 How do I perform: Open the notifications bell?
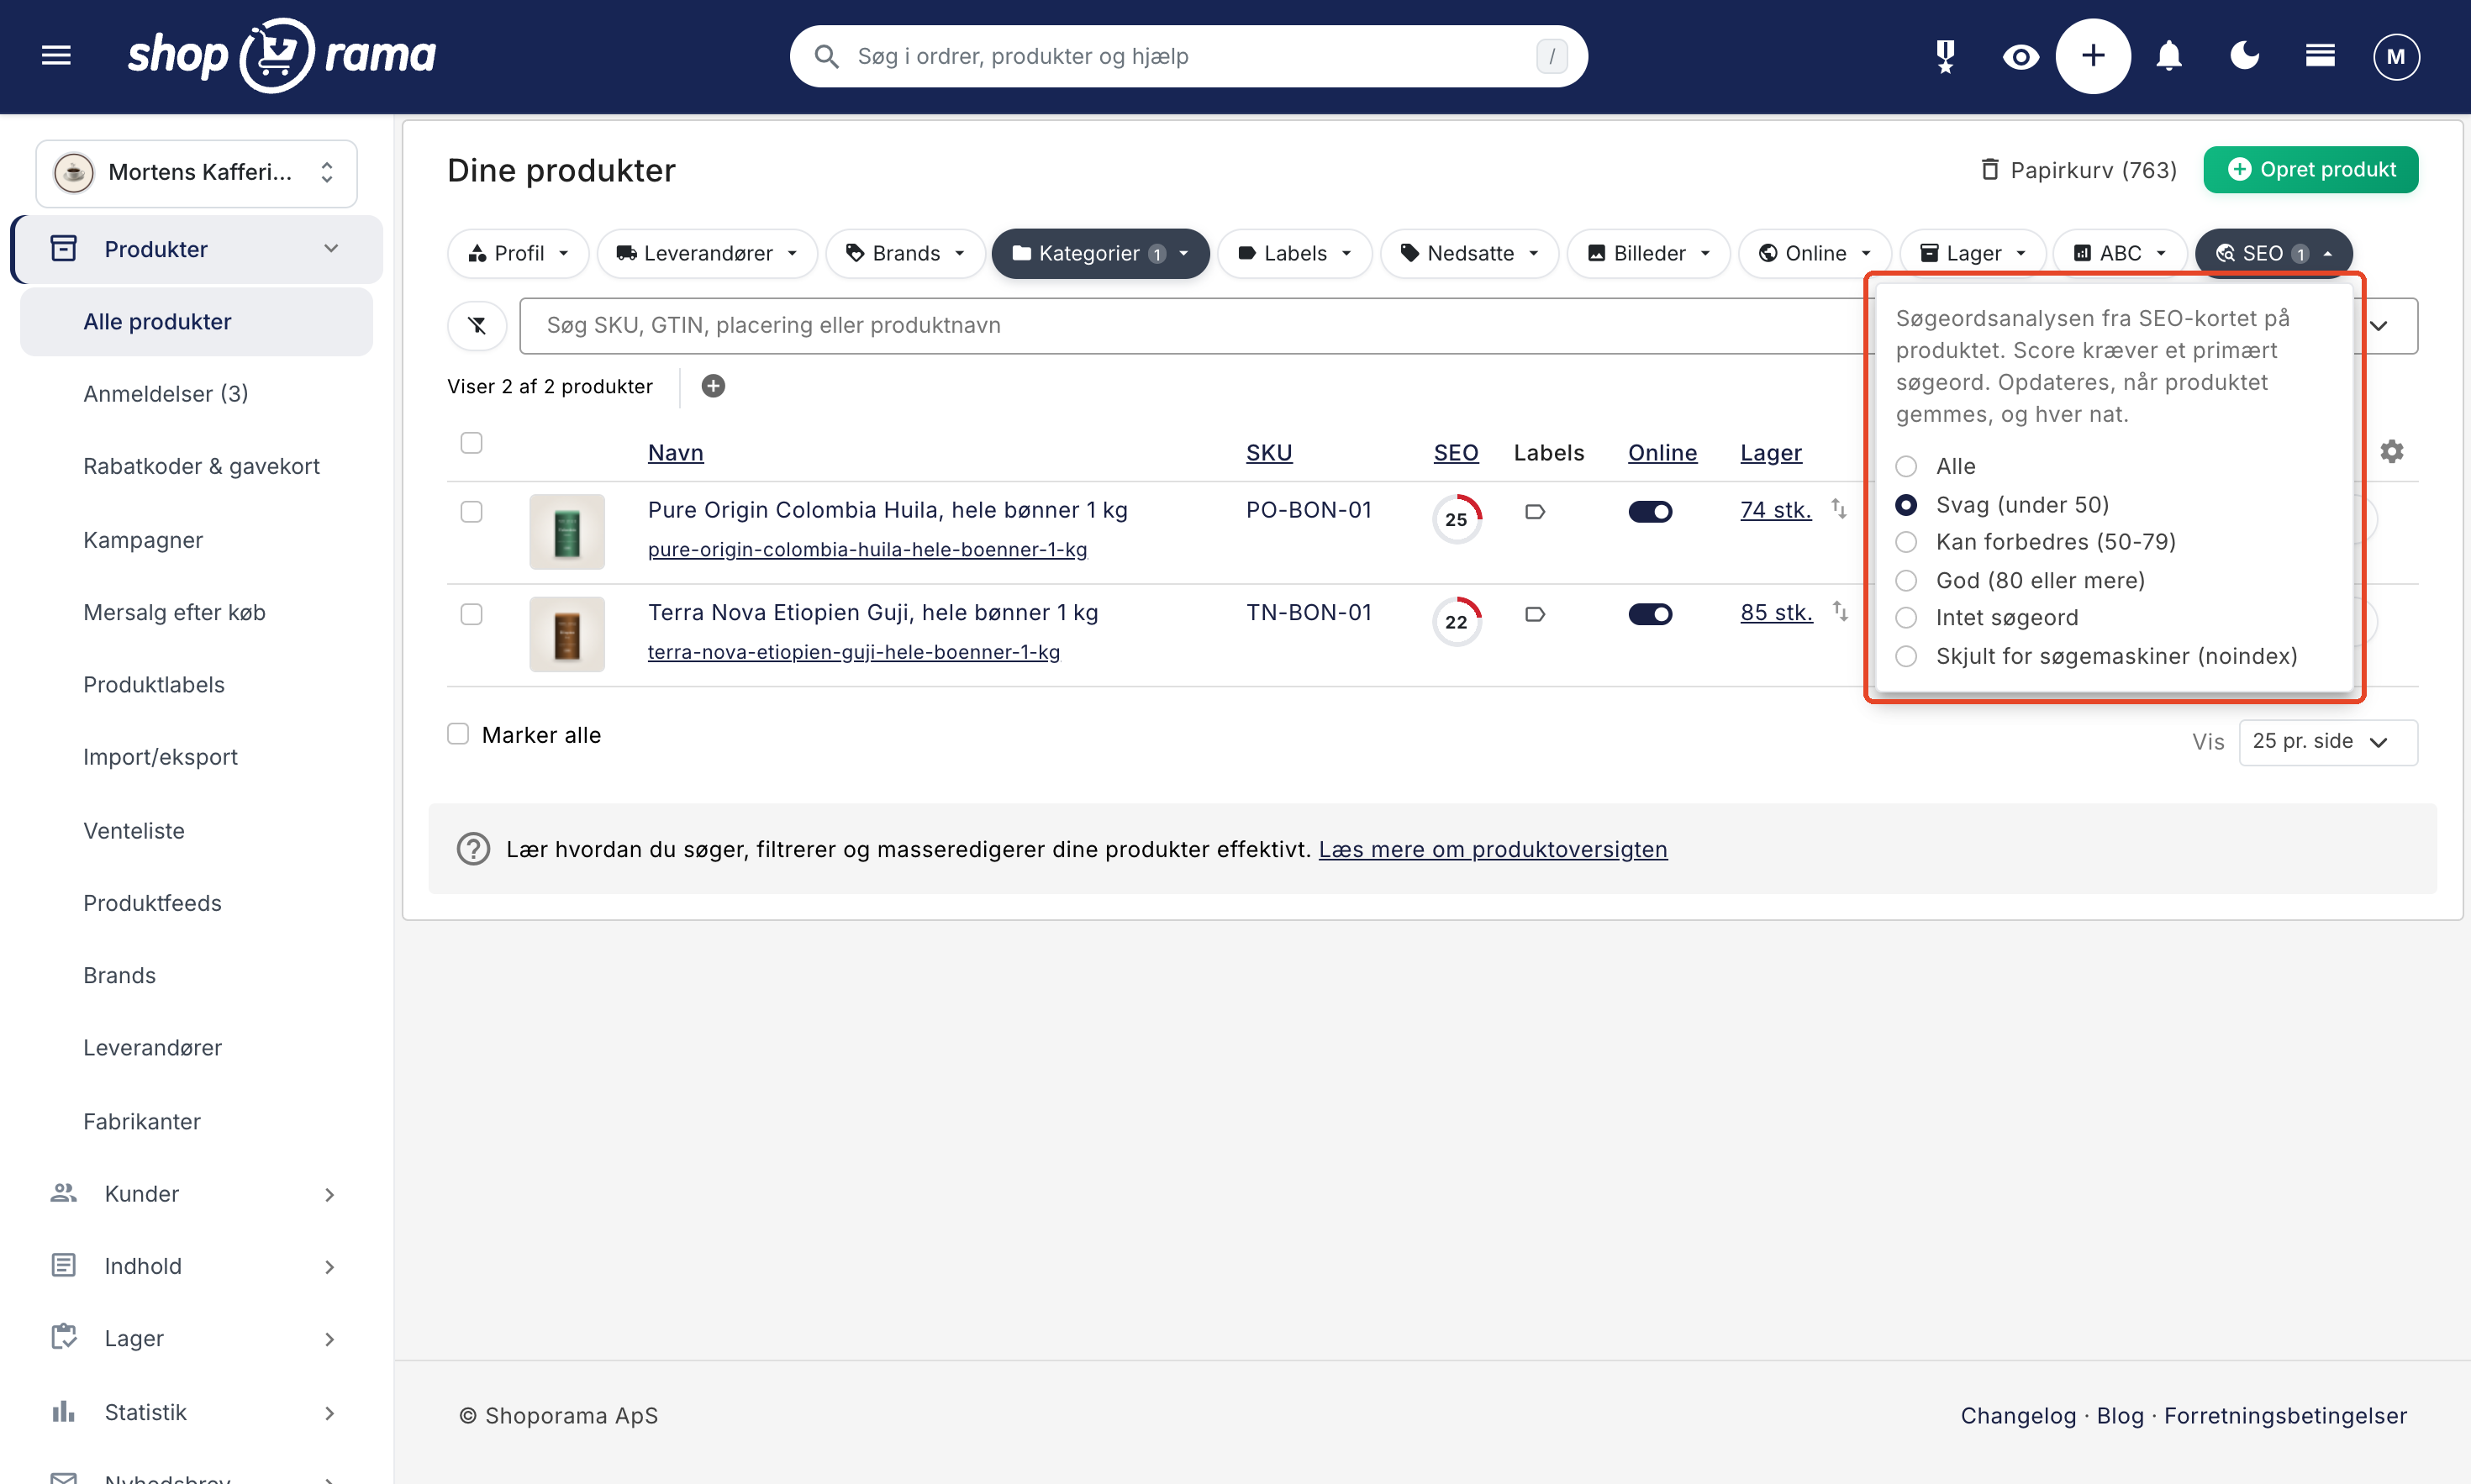coord(2169,56)
